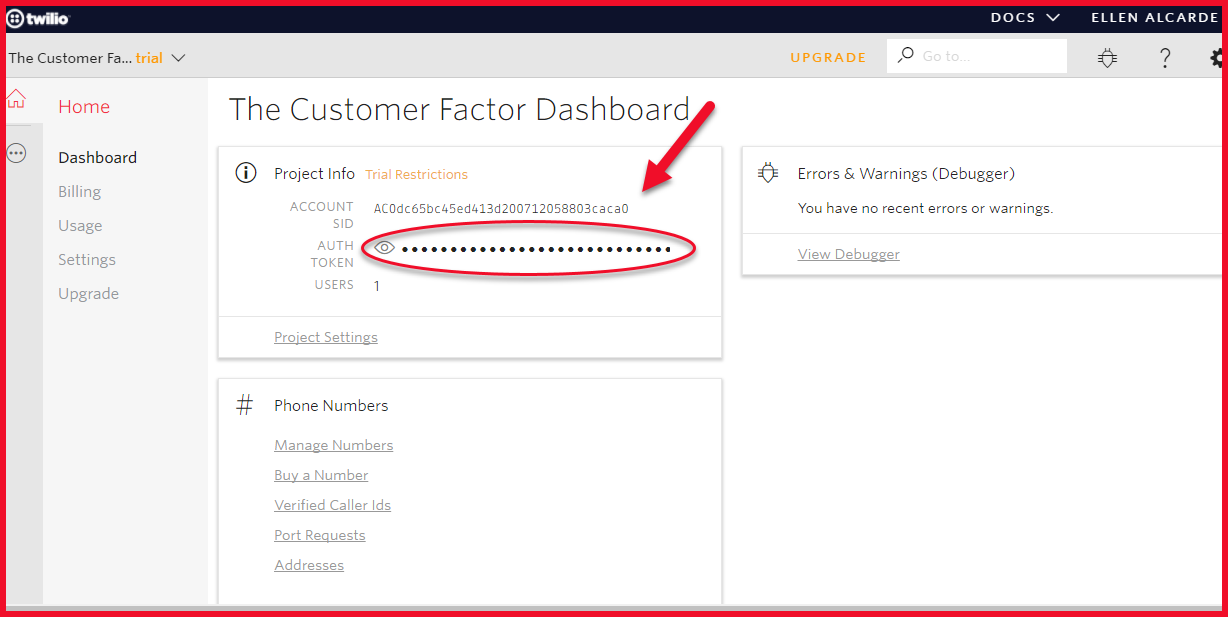Viewport: 1228px width, 617px height.
Task: Open the settings gear icon
Action: pos(1218,57)
